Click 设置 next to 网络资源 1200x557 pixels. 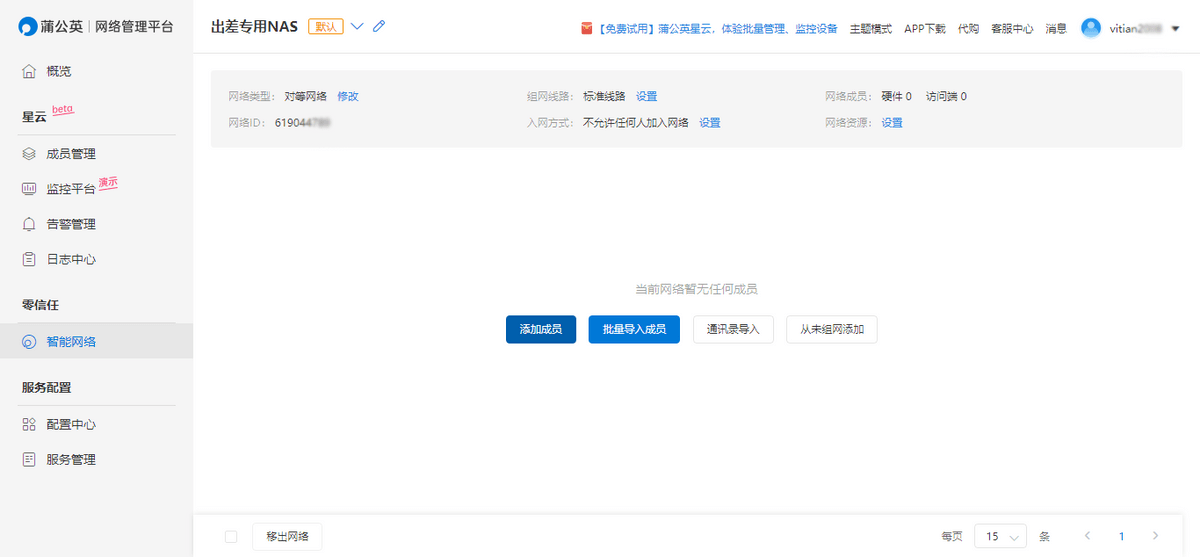pyautogui.click(x=892, y=123)
